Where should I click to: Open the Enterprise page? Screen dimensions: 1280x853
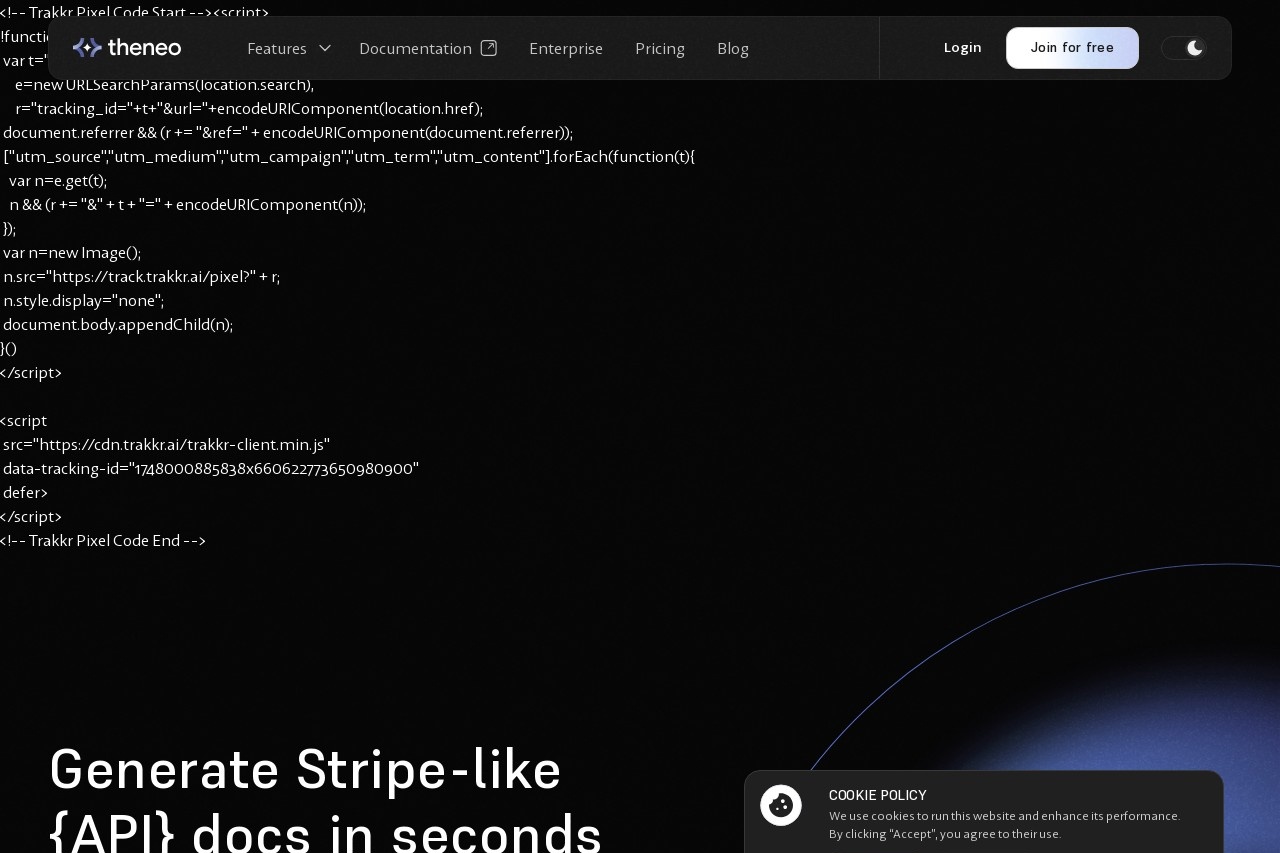pyautogui.click(x=566, y=48)
